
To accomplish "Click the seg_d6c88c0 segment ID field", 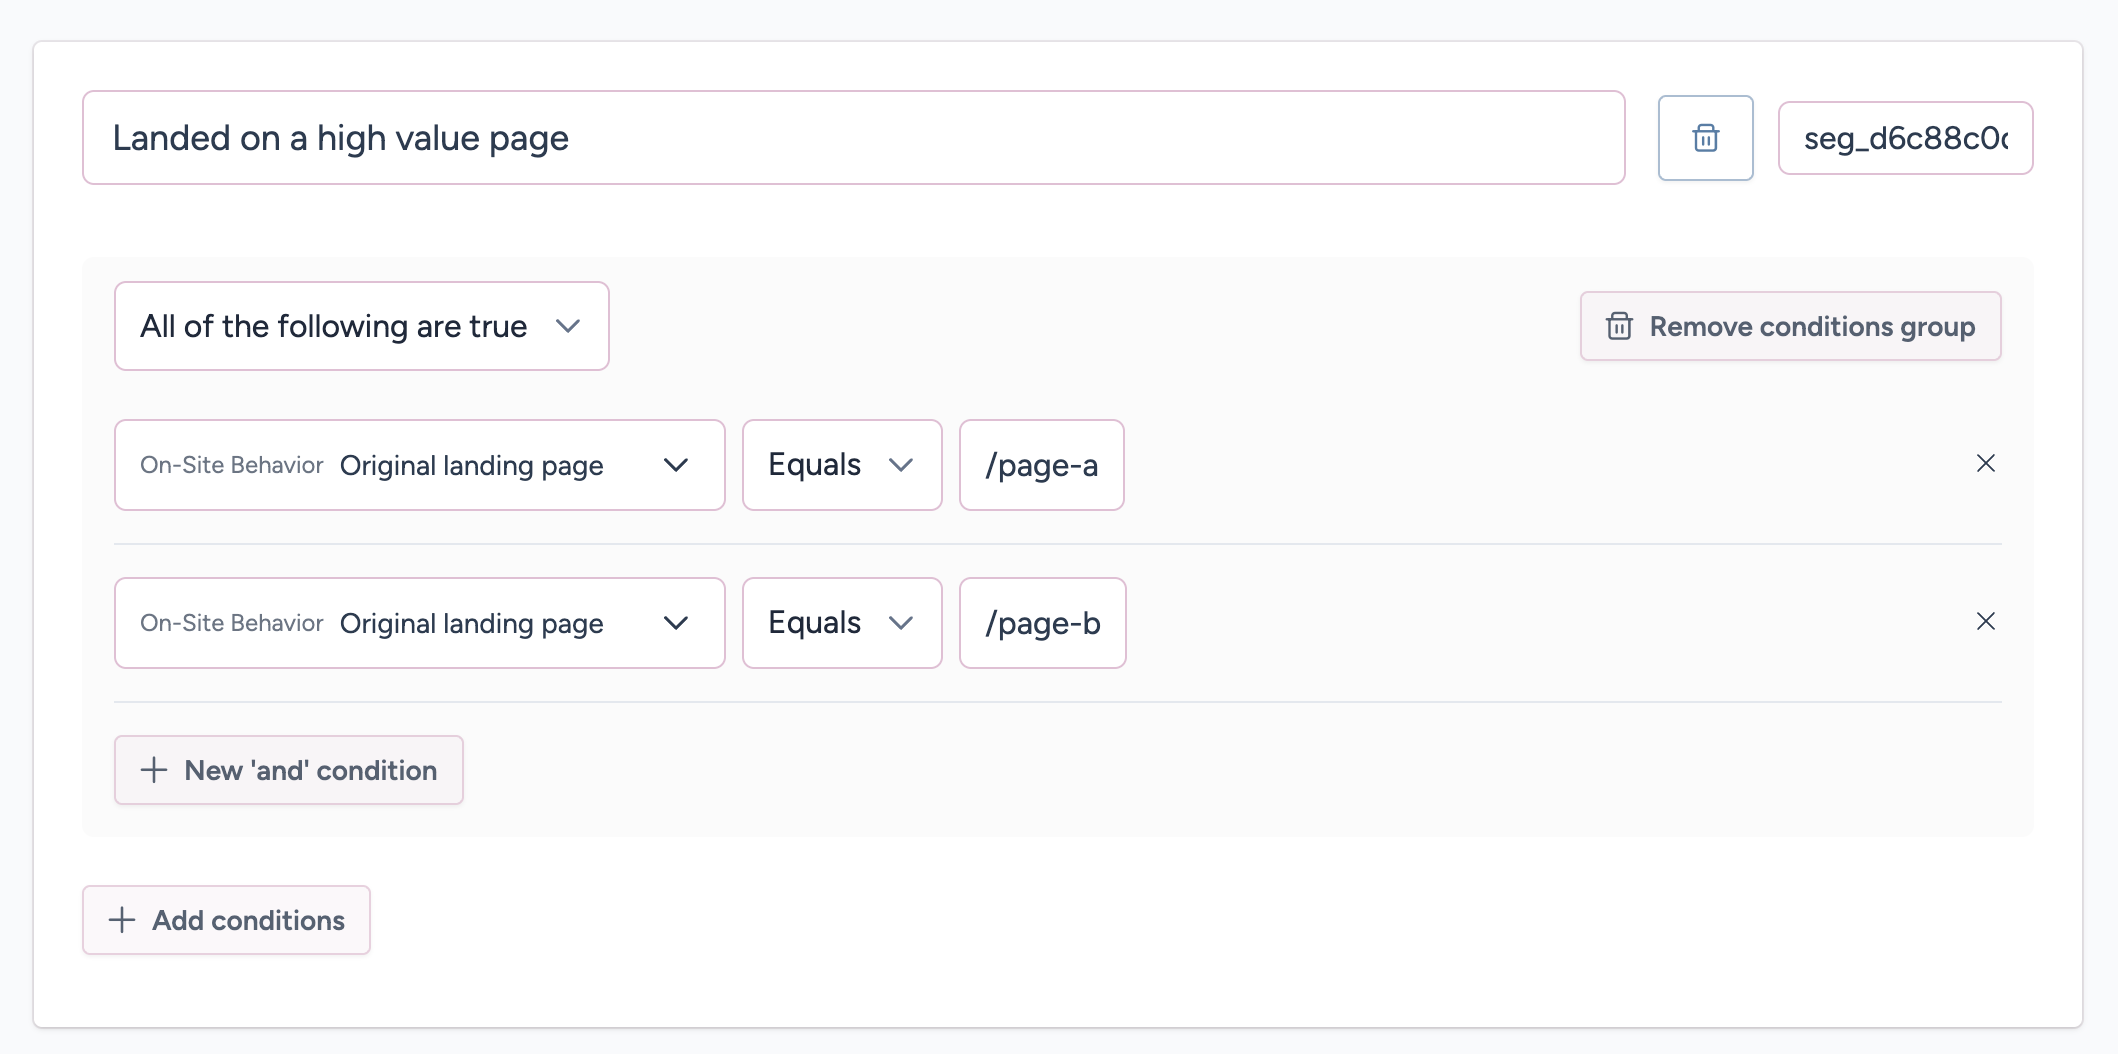I will click(x=1904, y=138).
